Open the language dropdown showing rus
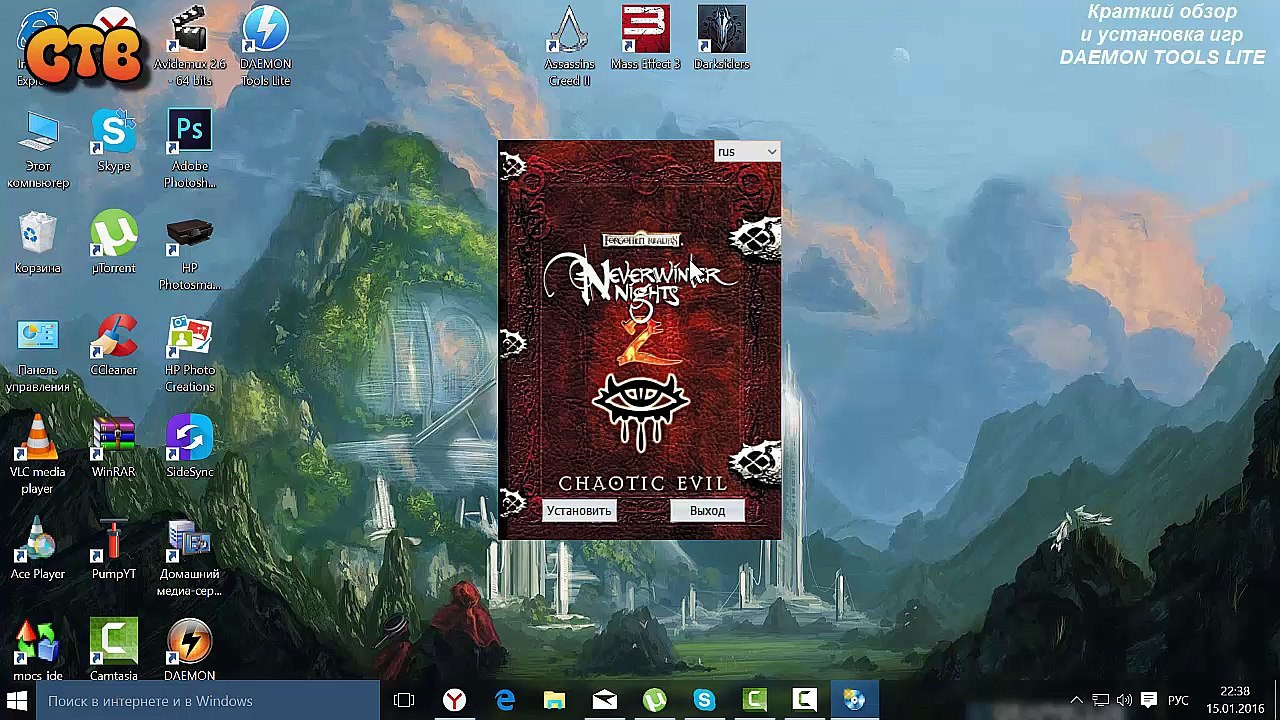This screenshot has width=1280, height=720. pos(747,152)
